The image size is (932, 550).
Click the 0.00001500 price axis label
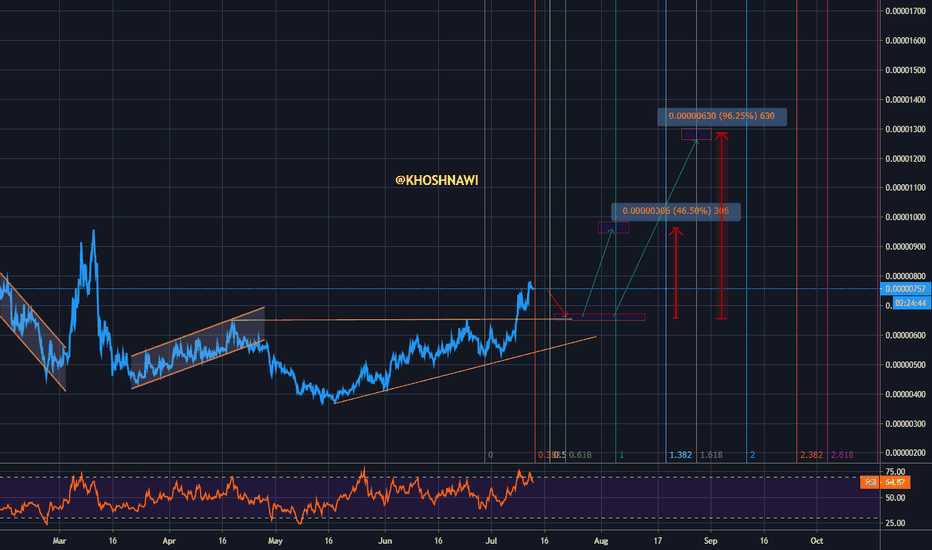click(x=905, y=70)
